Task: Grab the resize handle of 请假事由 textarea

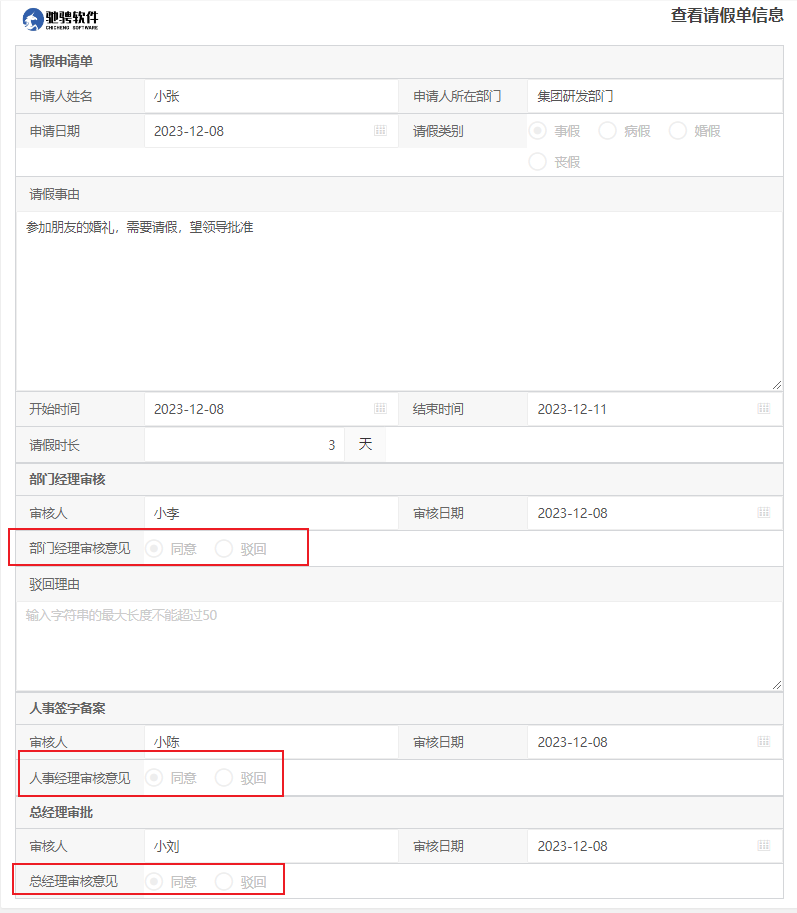Action: click(x=776, y=384)
